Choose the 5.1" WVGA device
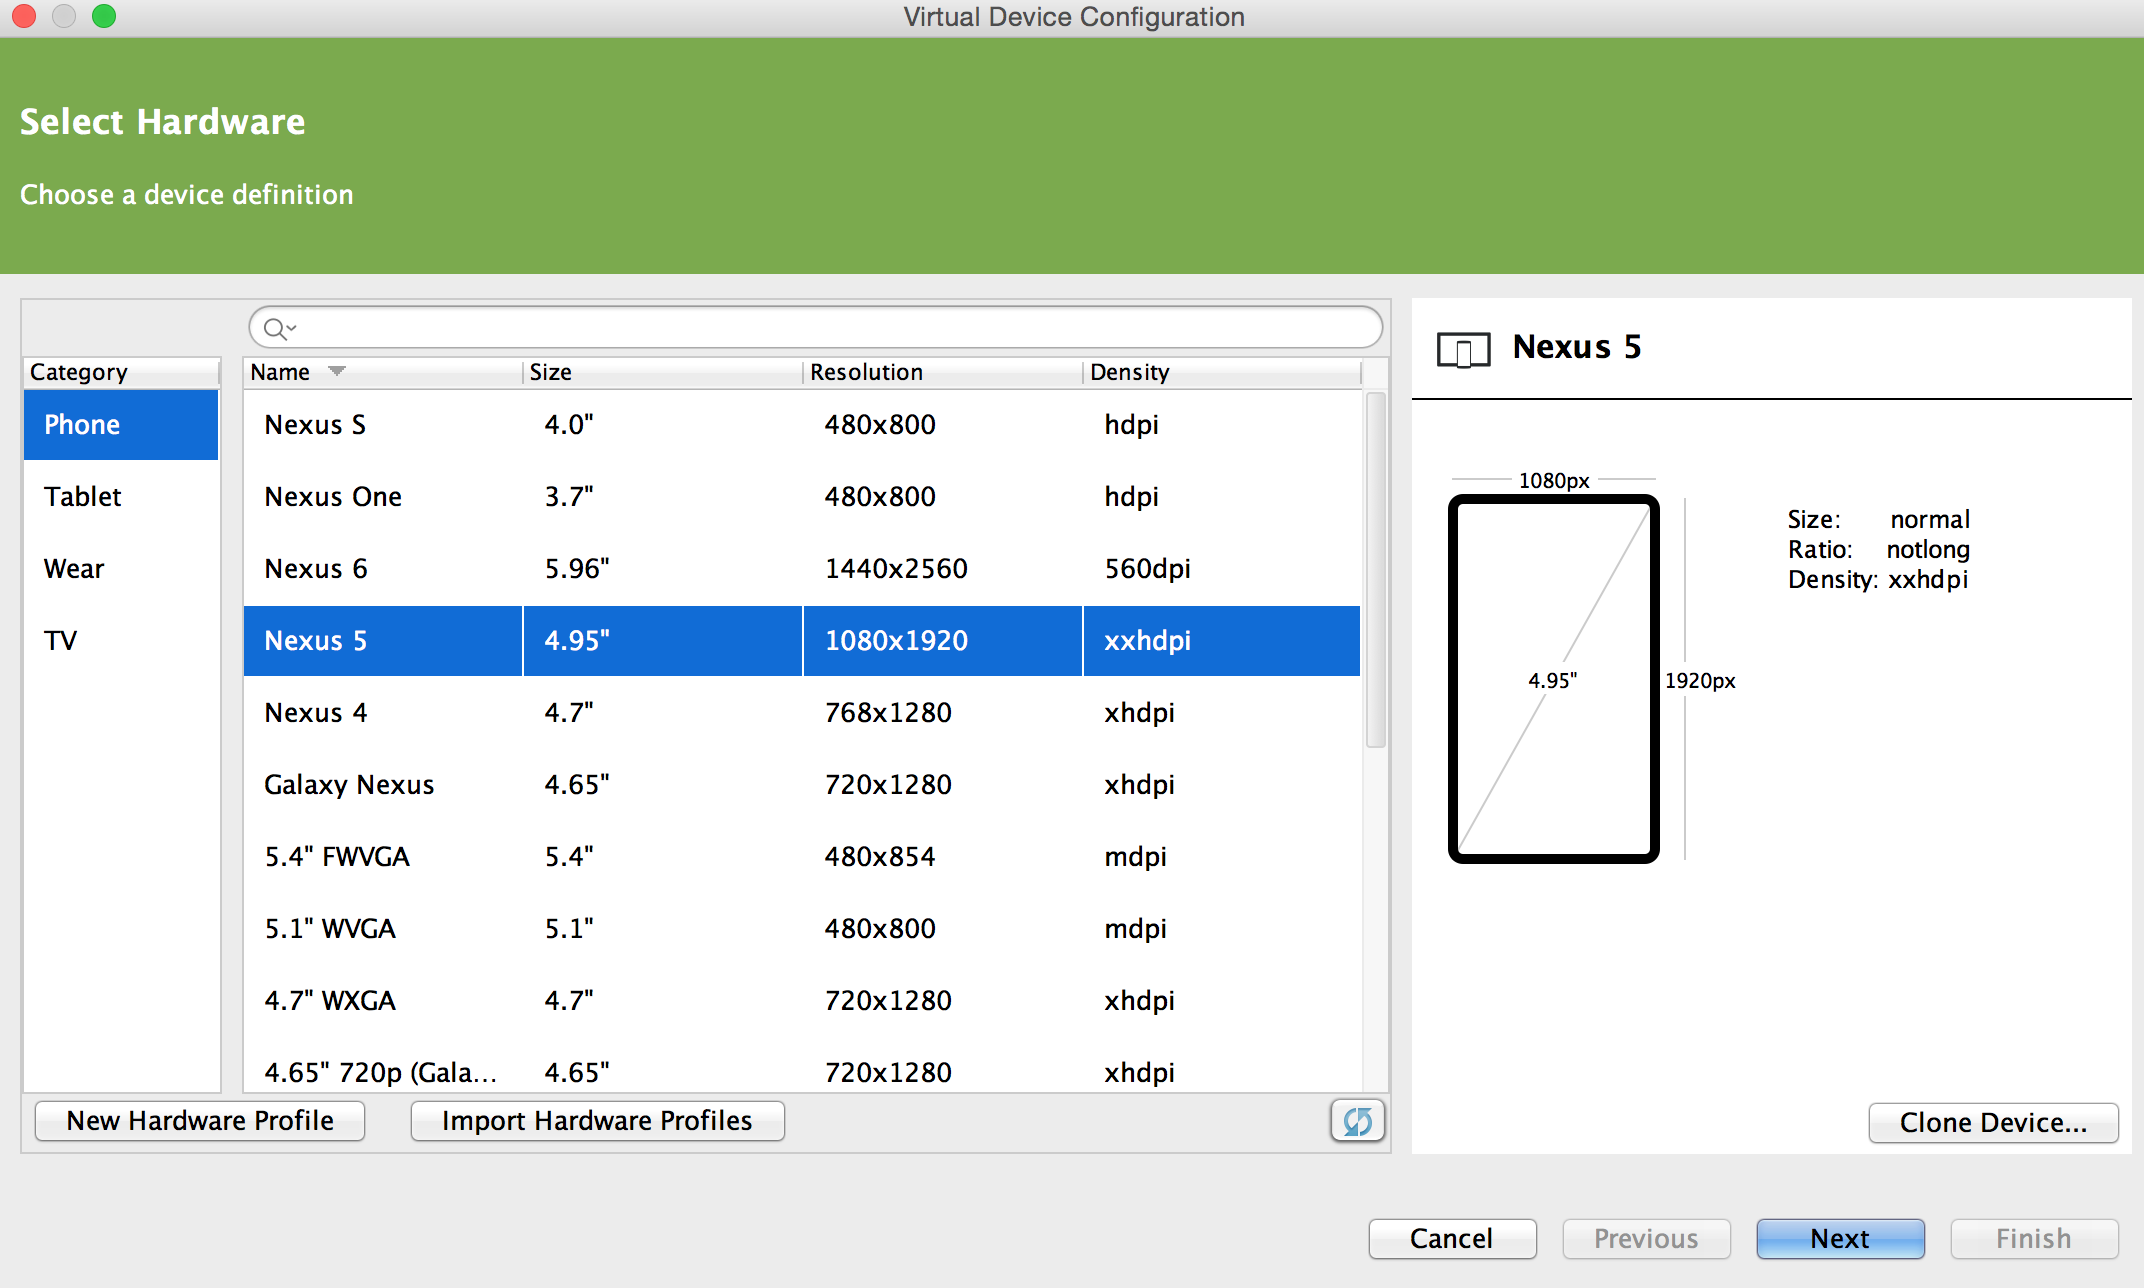Viewport: 2144px width, 1288px height. [x=802, y=929]
